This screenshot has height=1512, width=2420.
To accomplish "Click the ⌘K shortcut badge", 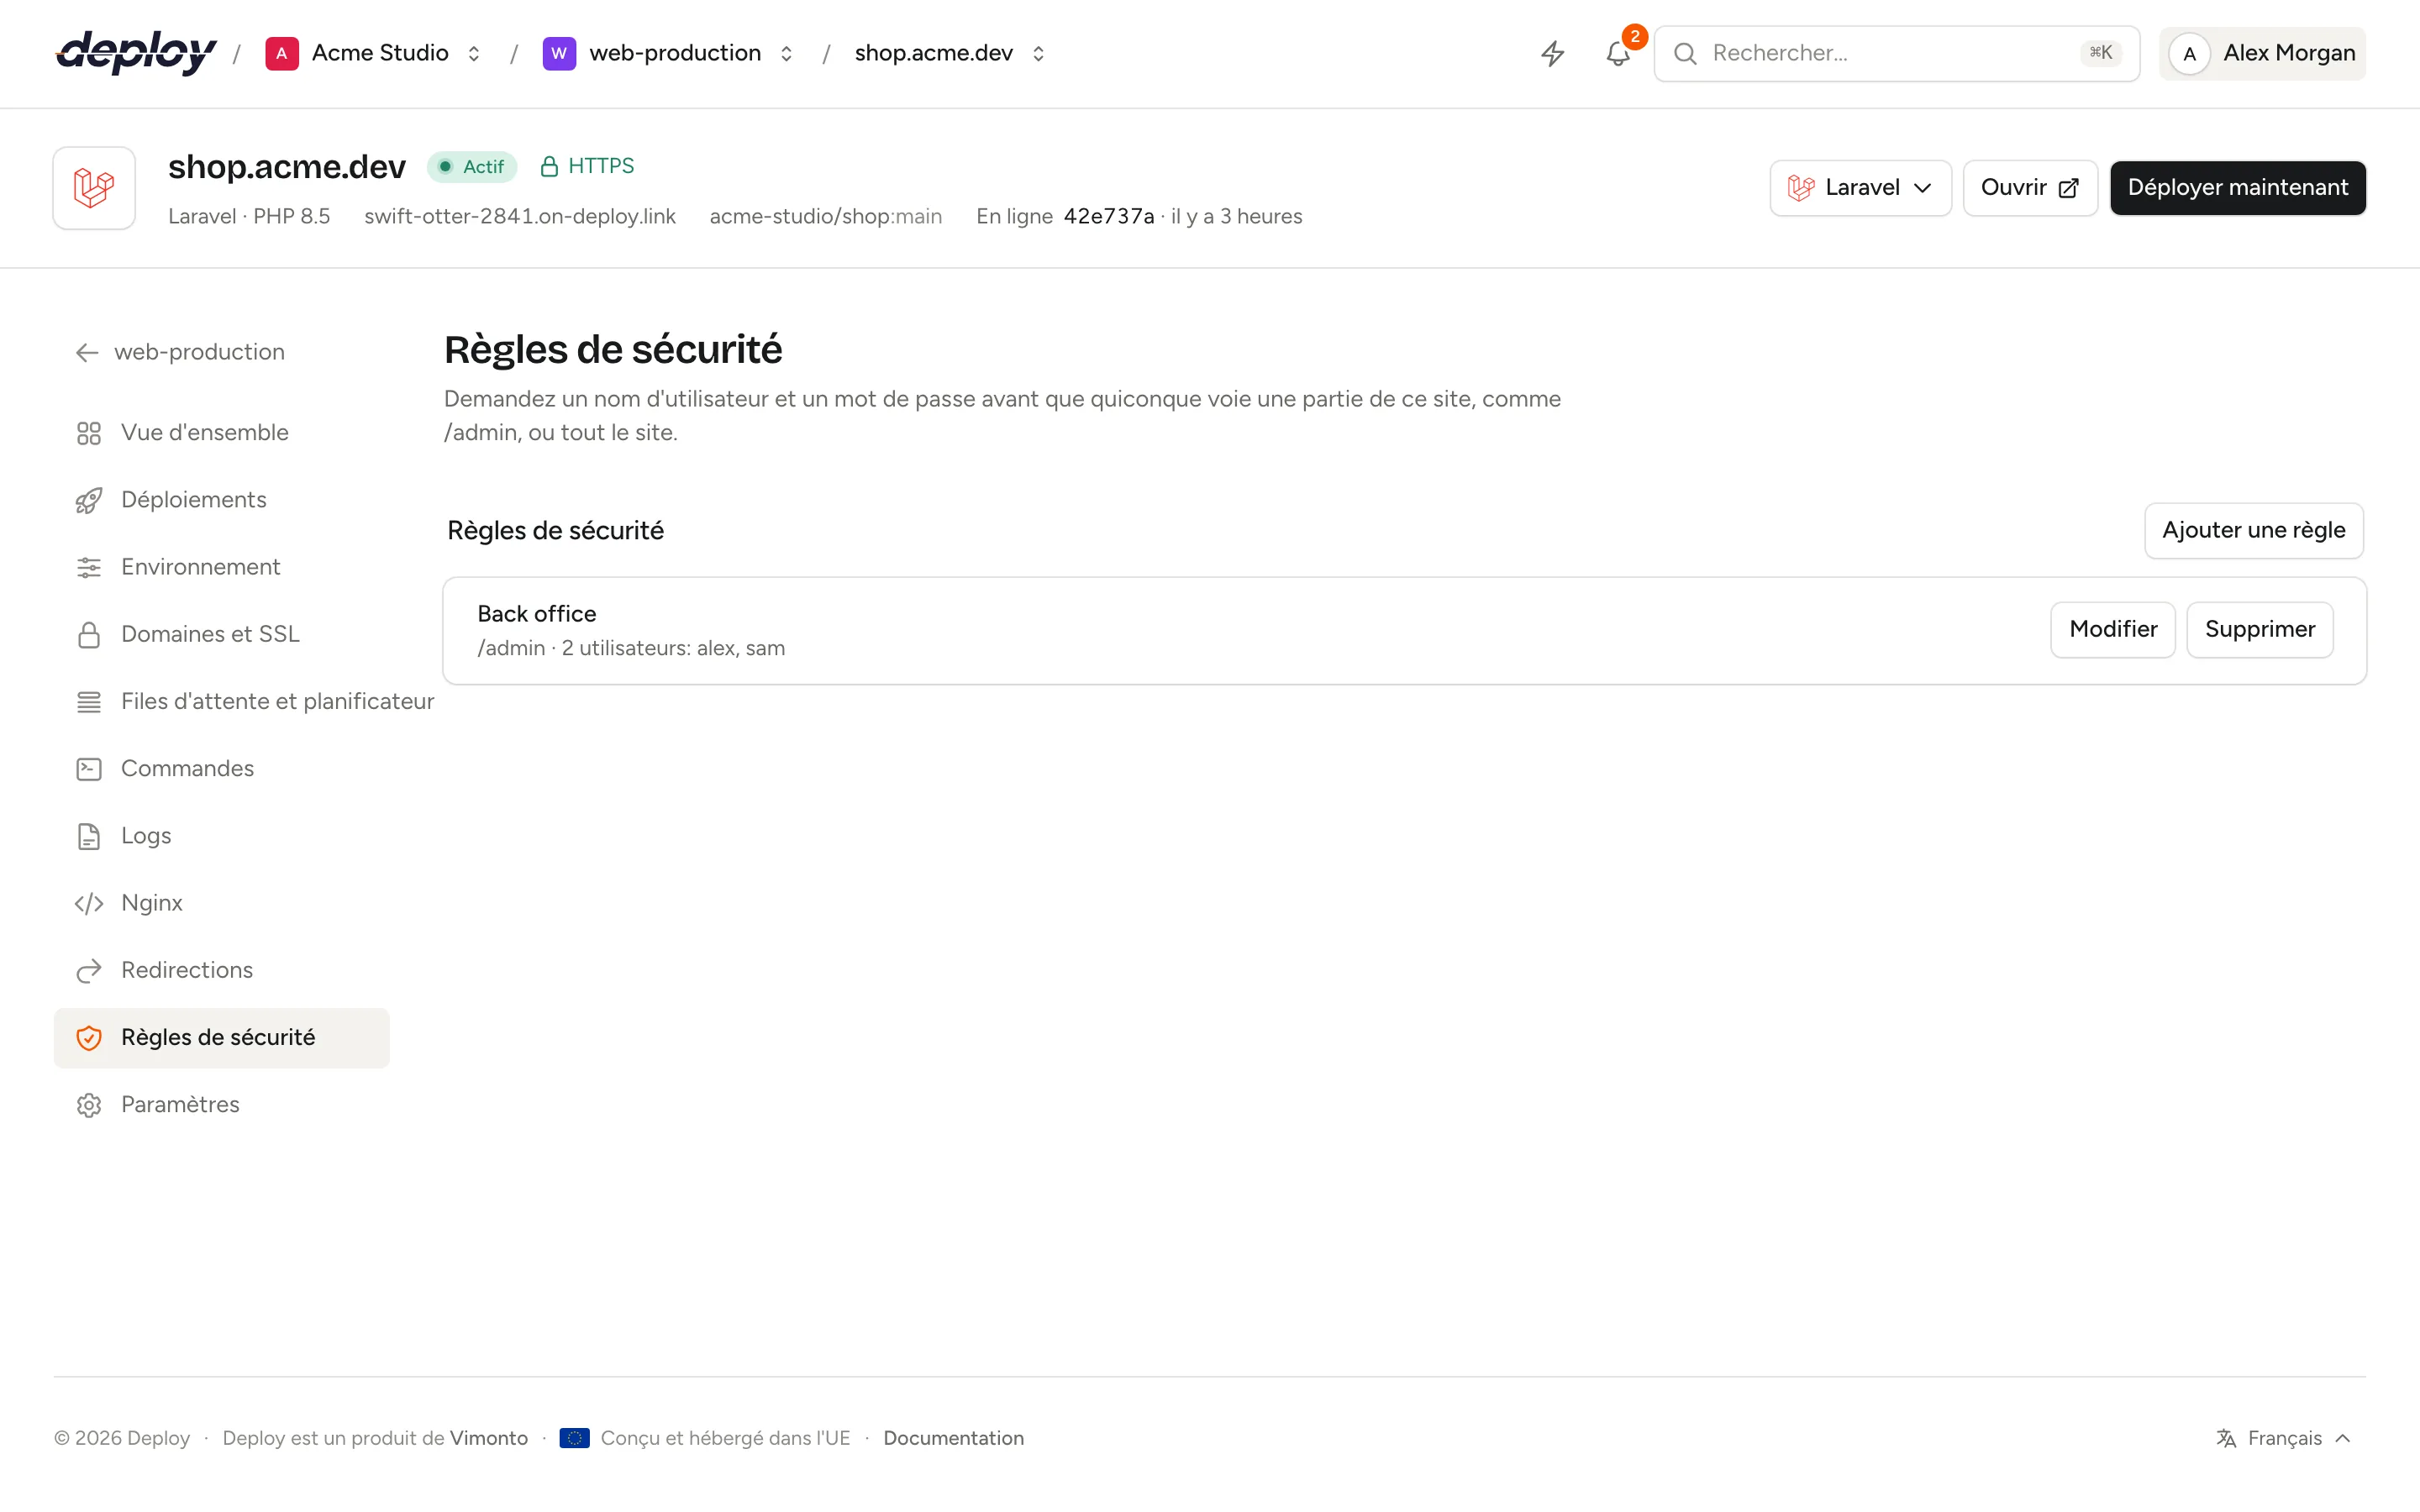I will 2100,53.
